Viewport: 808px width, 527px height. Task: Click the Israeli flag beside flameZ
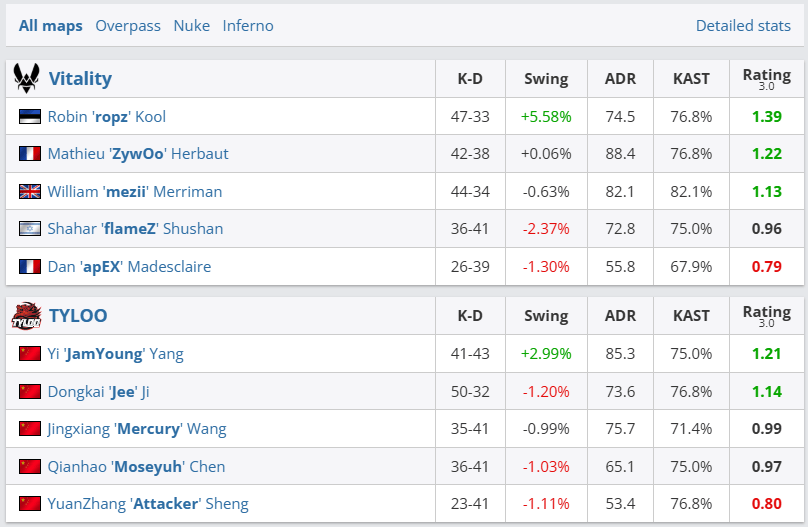pyautogui.click(x=30, y=229)
